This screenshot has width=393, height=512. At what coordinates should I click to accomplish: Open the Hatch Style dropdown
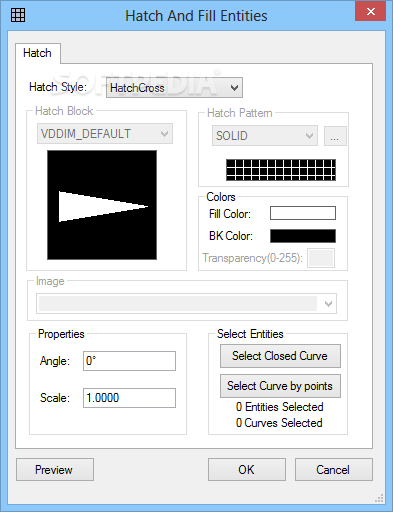click(x=174, y=88)
